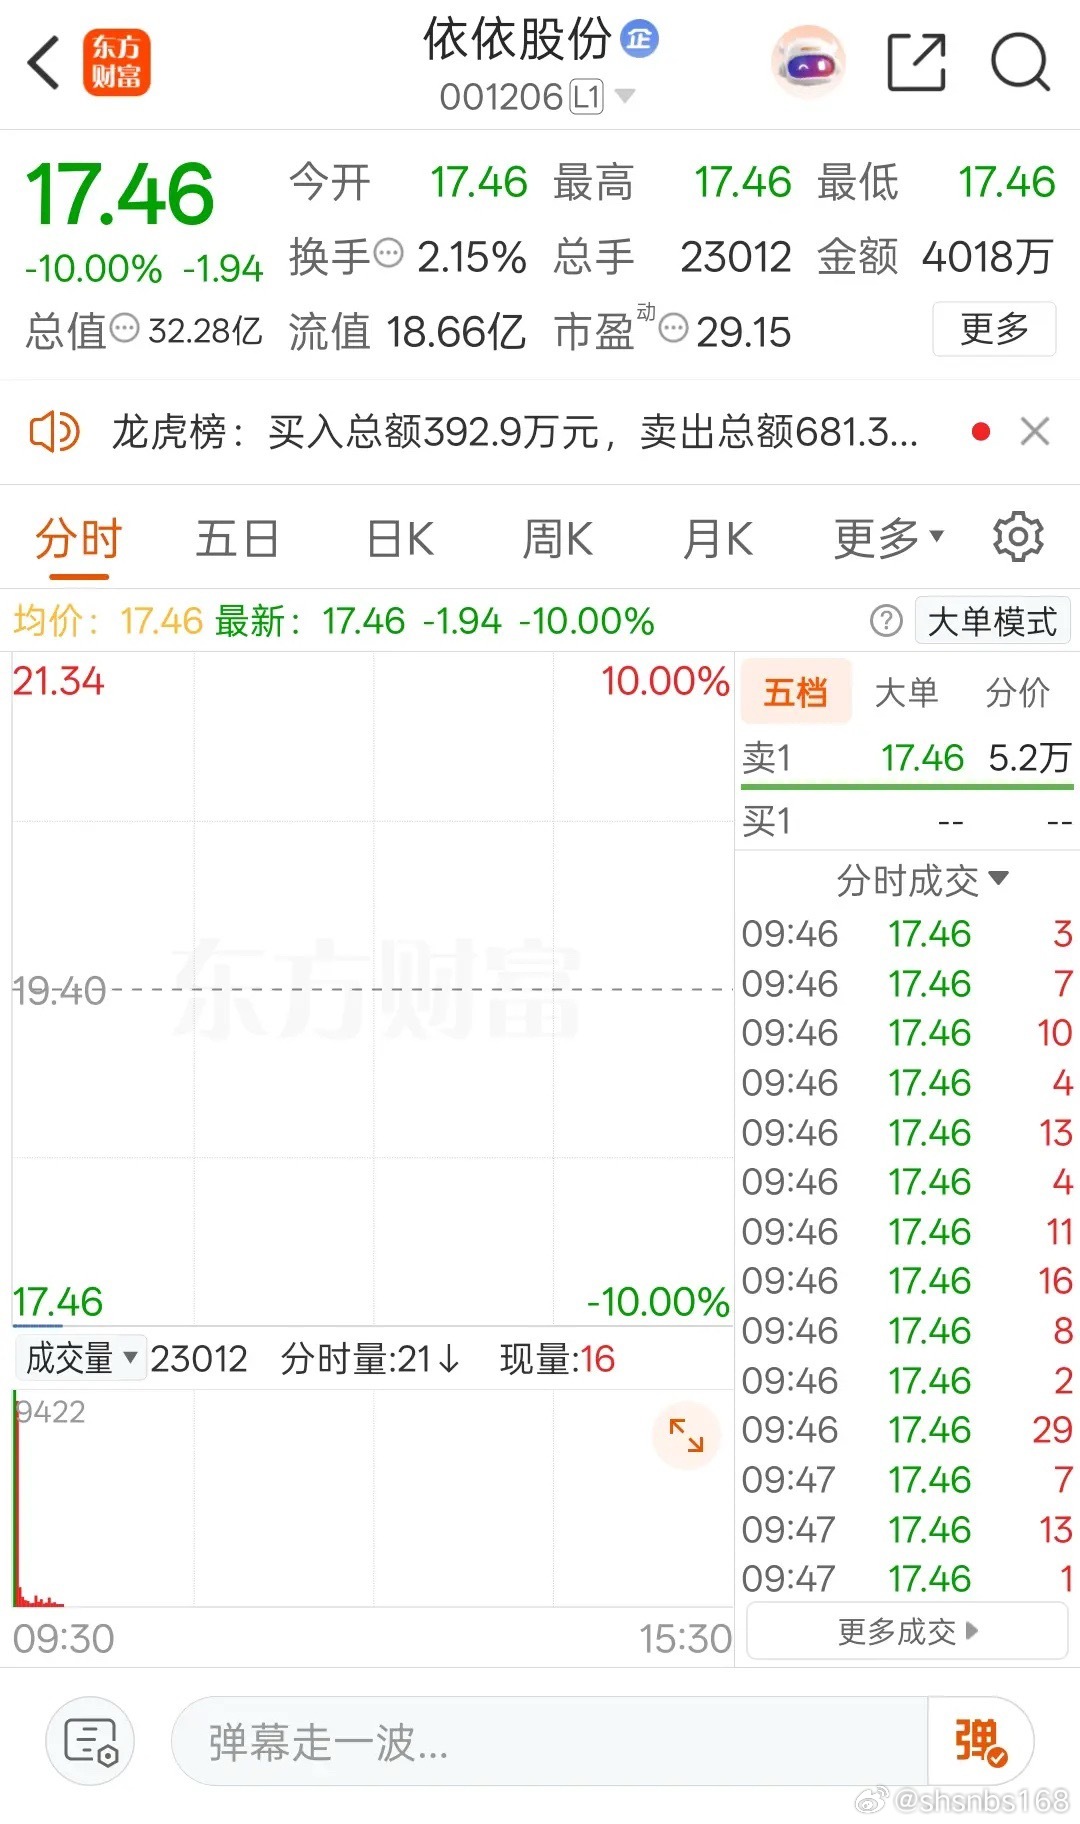Screen dimensions: 1080x1824
Task: Tap the stock name 依依股份
Action: point(517,39)
